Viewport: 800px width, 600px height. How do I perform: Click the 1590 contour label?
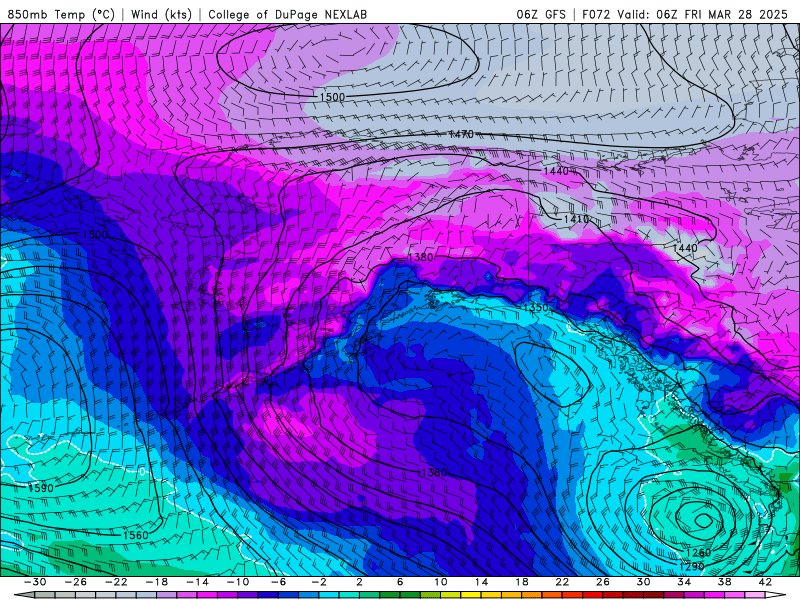coord(41,488)
